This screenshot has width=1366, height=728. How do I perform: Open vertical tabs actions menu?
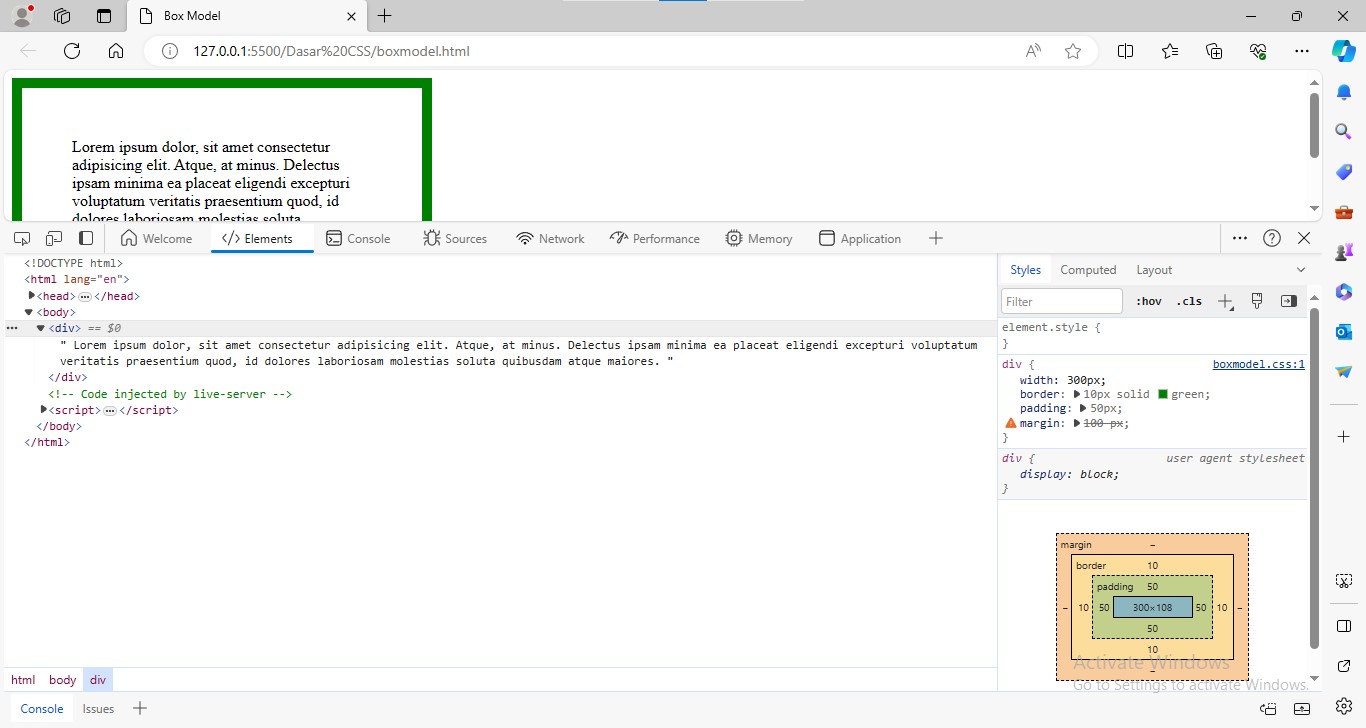coord(104,16)
